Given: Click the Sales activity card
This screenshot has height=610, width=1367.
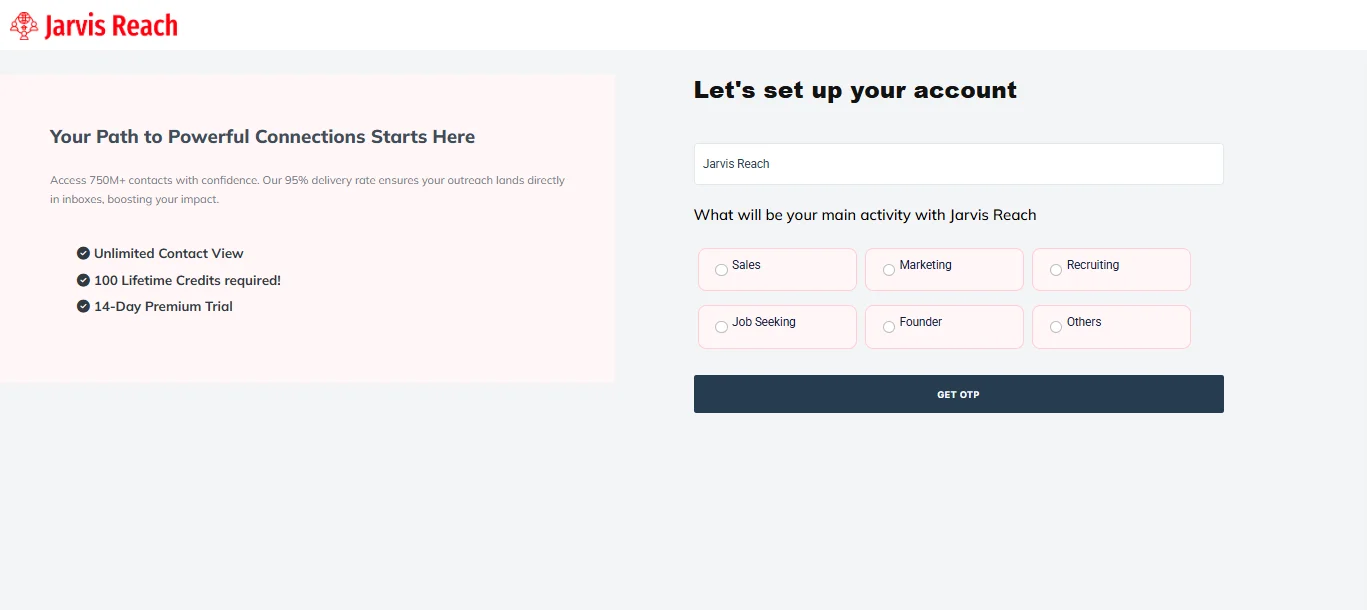Looking at the screenshot, I should tap(777, 269).
